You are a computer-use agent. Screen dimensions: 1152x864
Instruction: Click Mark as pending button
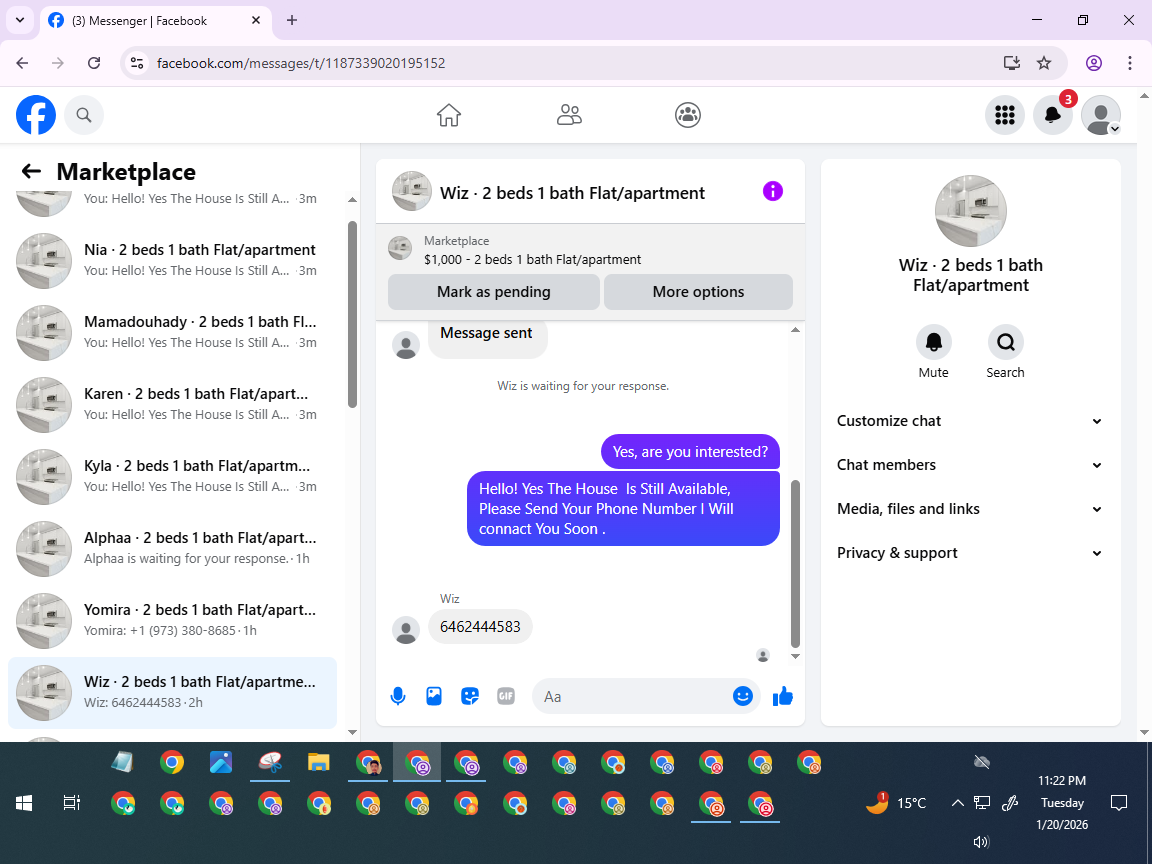(x=494, y=292)
